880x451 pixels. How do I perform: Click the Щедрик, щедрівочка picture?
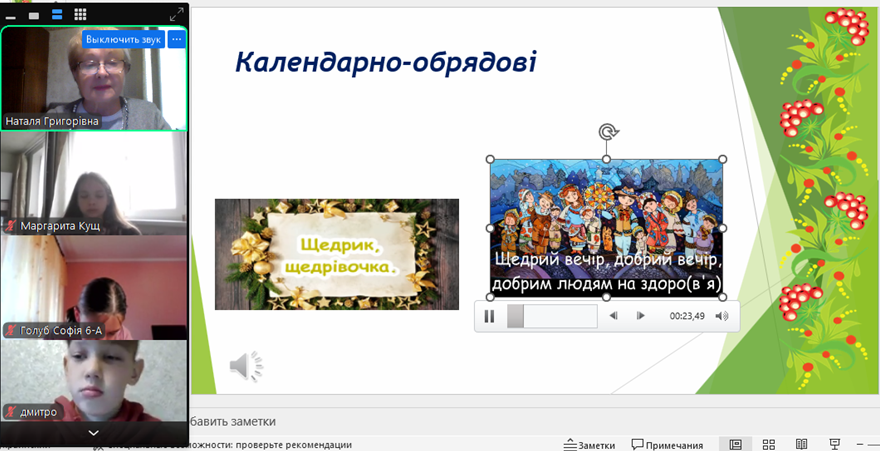[336, 254]
